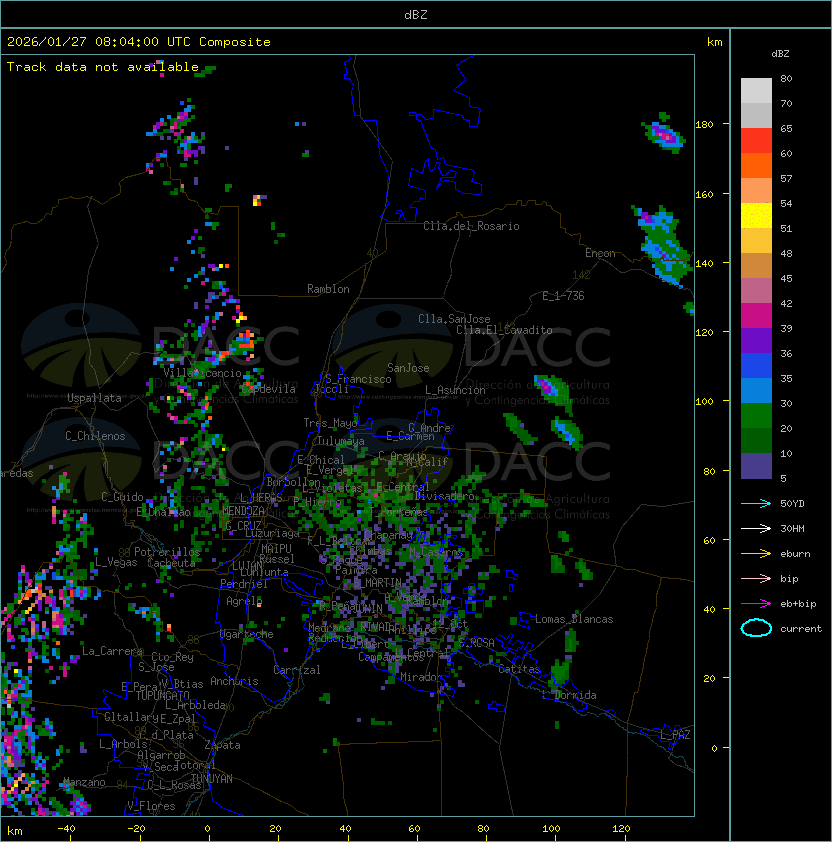The height and width of the screenshot is (842, 832).
Task: Click the 'Encon' map label
Action: [x=600, y=253]
